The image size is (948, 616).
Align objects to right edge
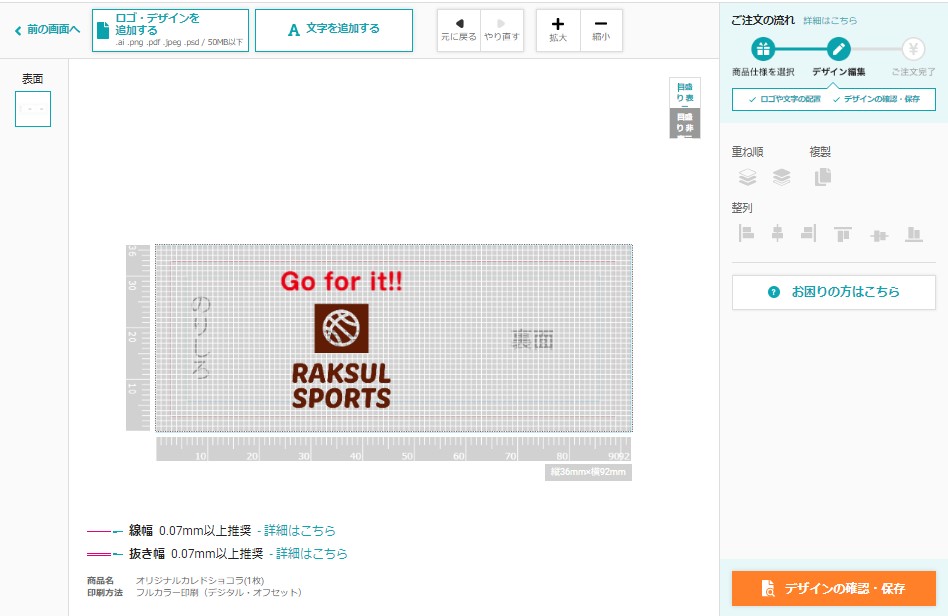[808, 233]
